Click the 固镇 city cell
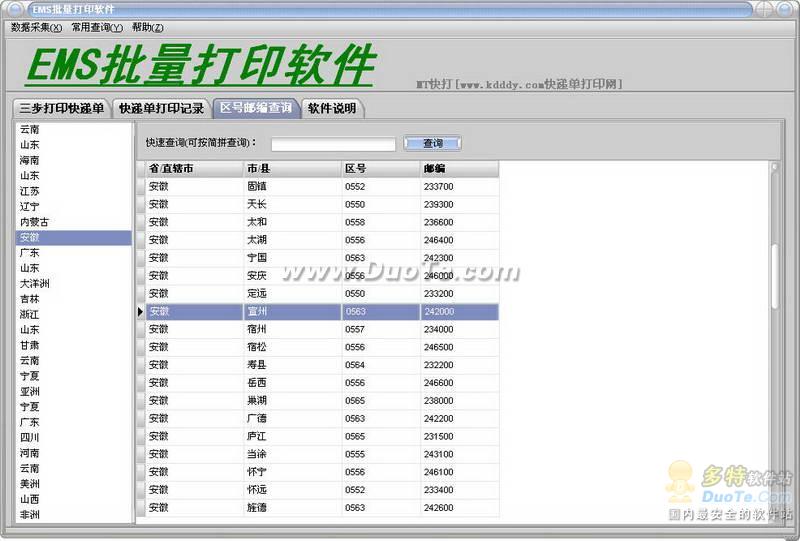Screen dimensions: 800x541 click(x=292, y=186)
